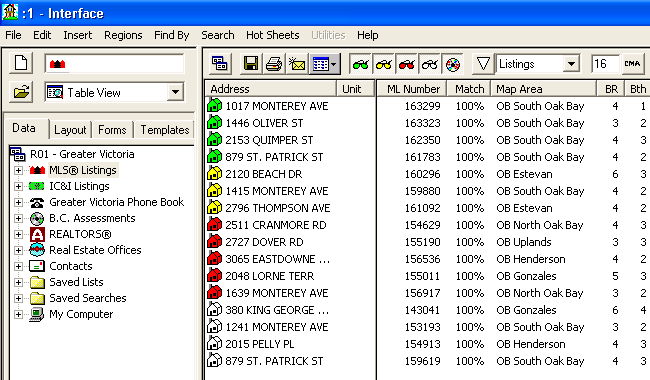Click the Save floppy disk toolbar icon
Viewport: 650px width, 380px height.
251,64
